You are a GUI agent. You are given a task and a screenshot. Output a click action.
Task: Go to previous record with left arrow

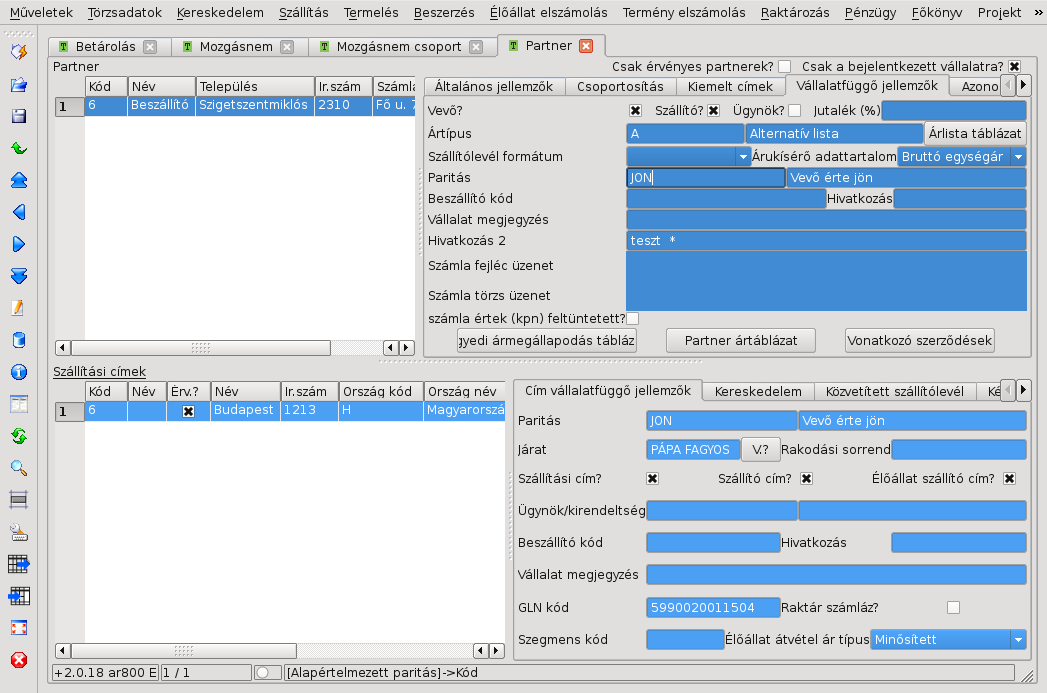18,212
